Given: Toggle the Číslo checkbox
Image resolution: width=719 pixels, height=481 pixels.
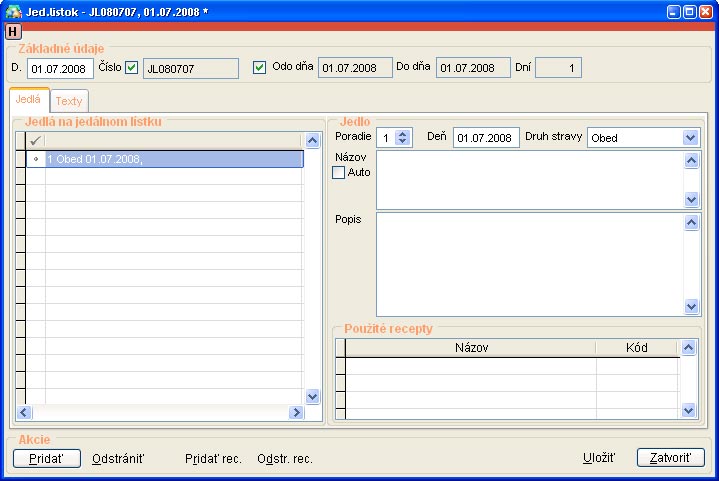Looking at the screenshot, I should tap(132, 68).
